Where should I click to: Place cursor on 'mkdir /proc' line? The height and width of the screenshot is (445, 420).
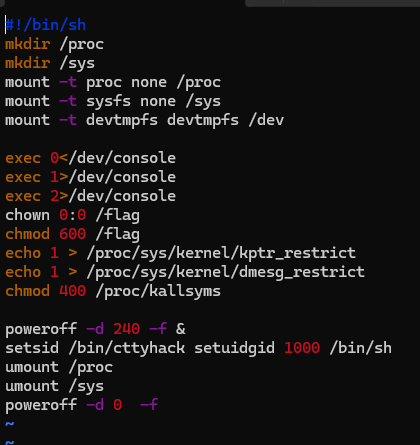tap(55, 44)
